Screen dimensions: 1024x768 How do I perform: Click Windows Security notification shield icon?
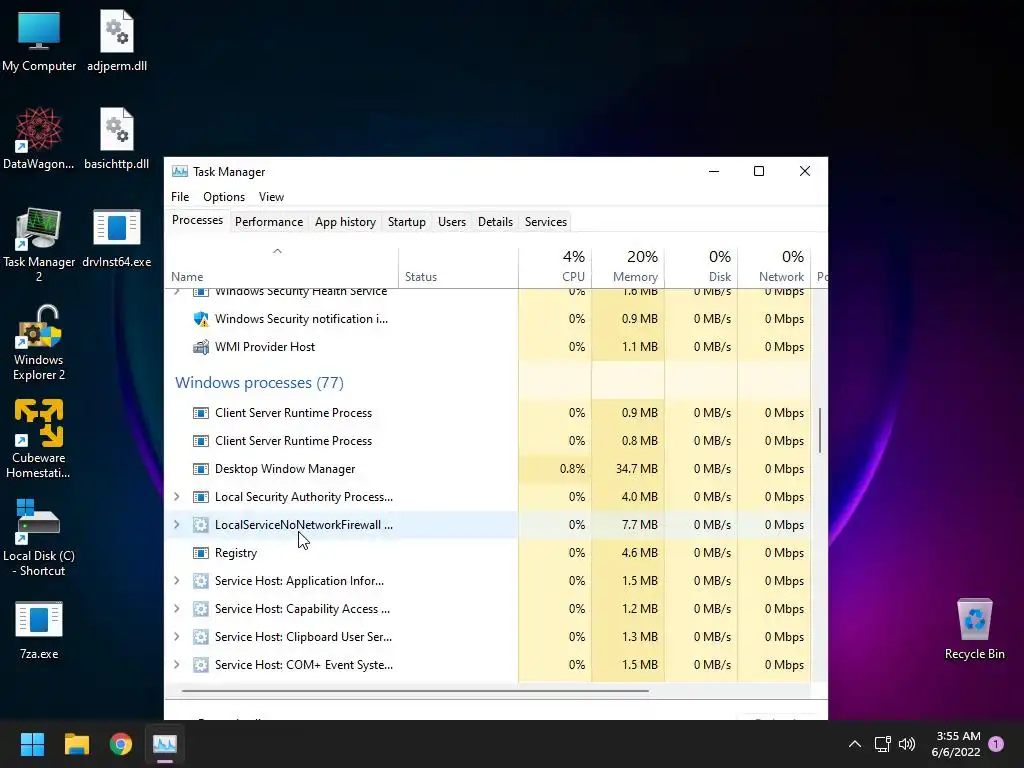200,319
